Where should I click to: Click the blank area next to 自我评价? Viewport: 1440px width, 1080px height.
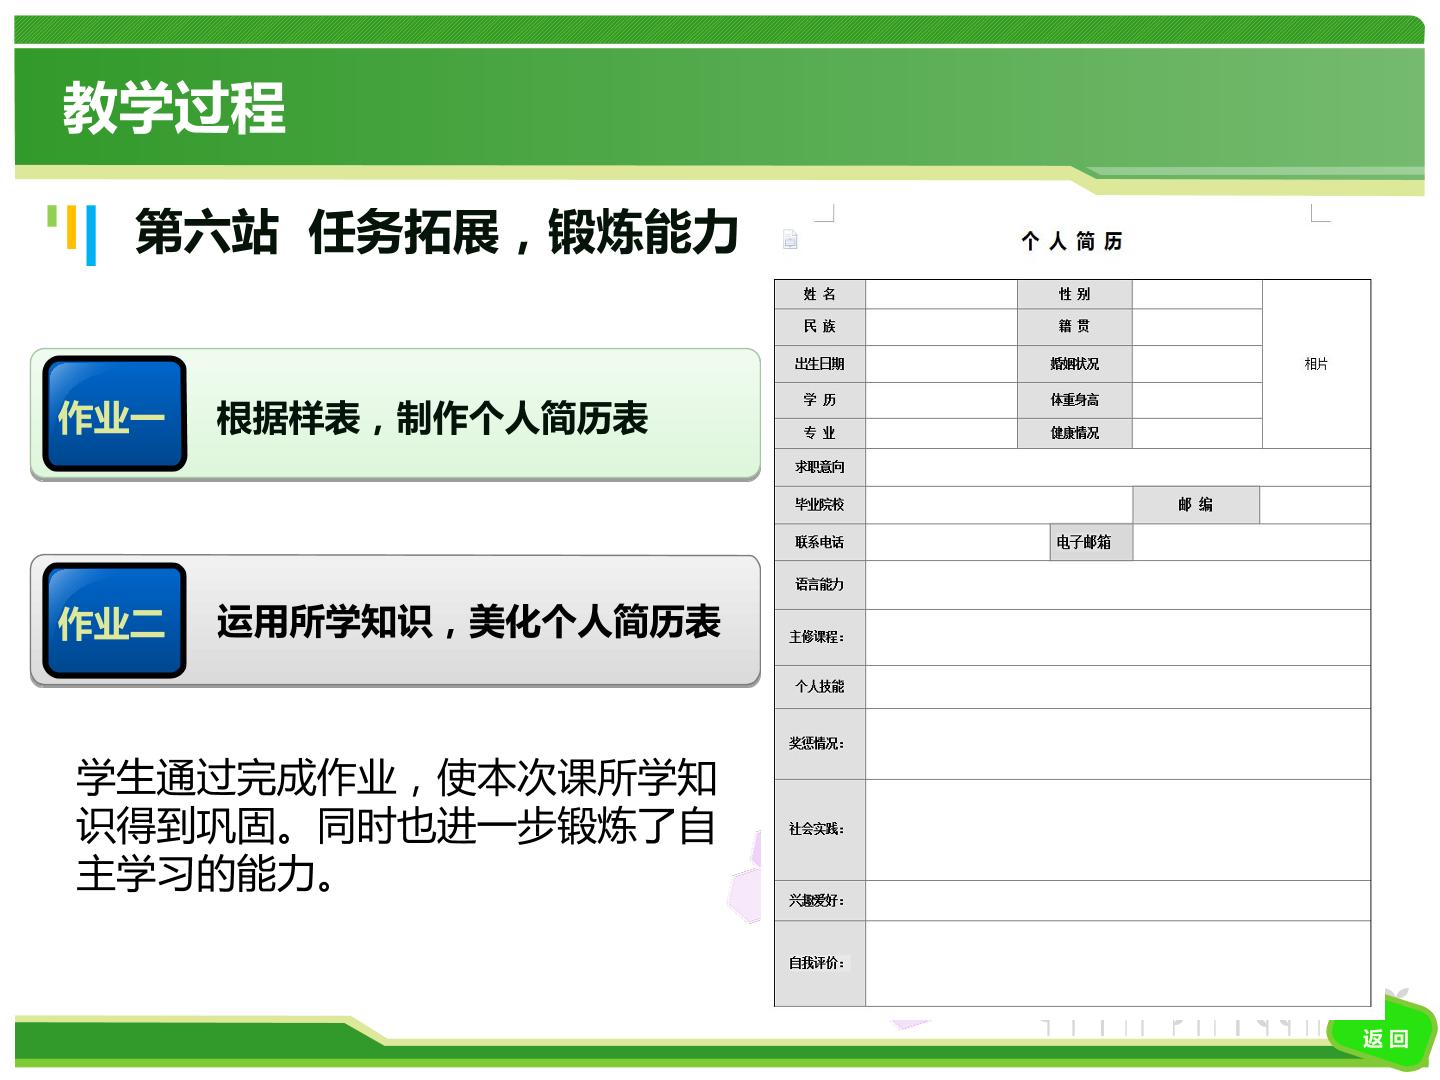pyautogui.click(x=1117, y=963)
